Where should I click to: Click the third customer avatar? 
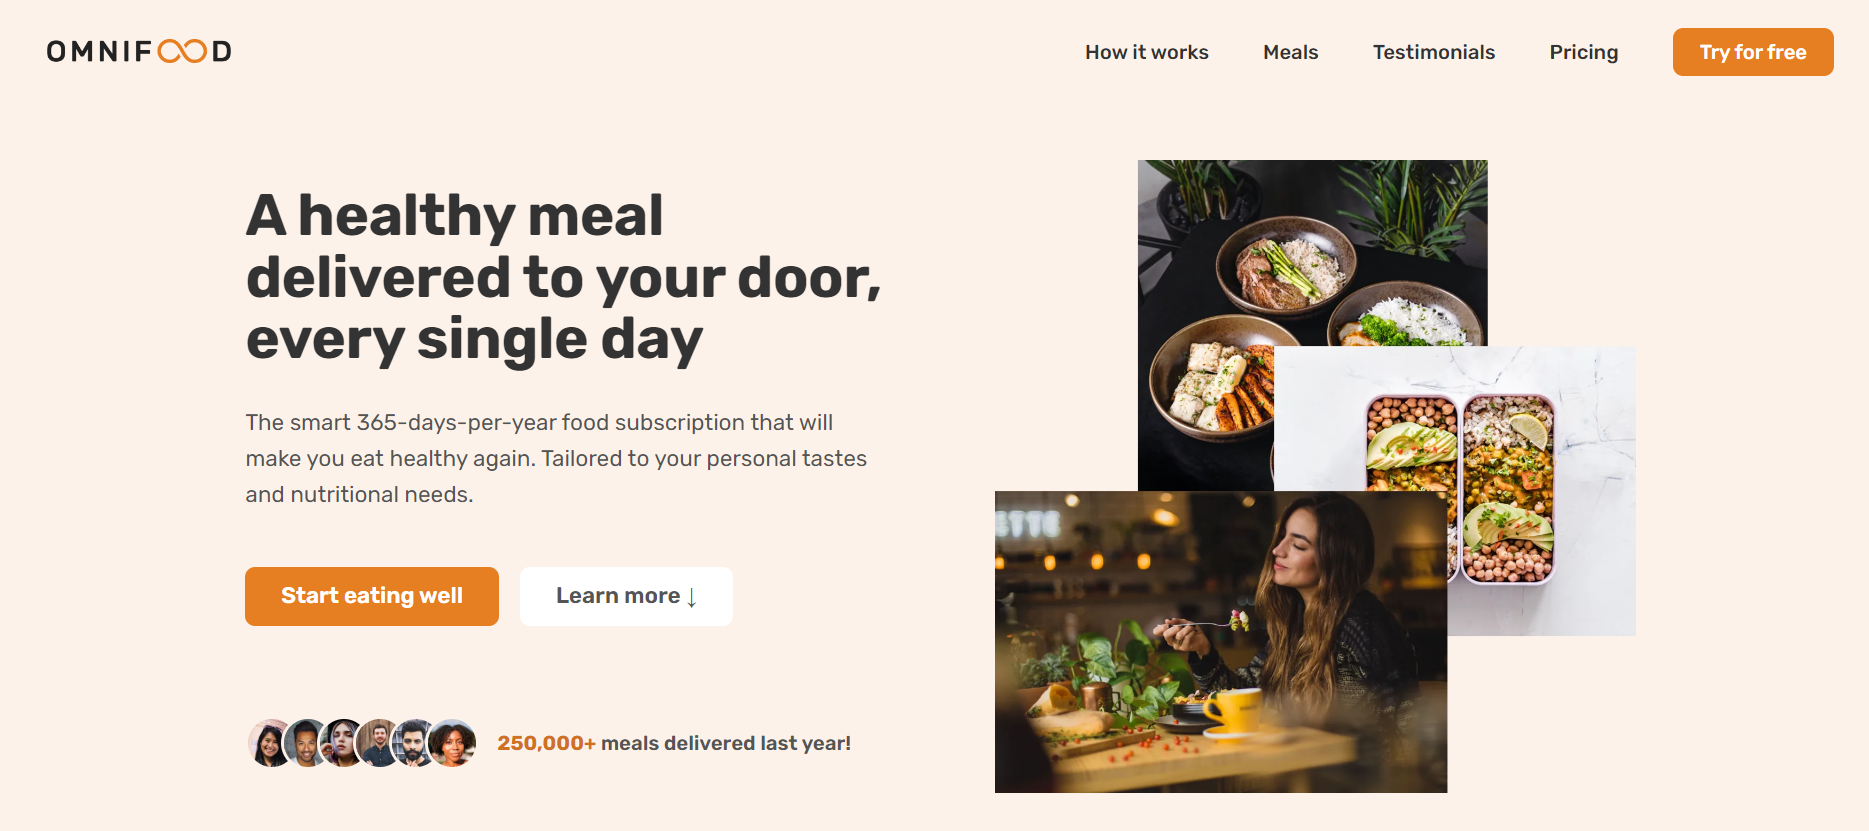[x=343, y=743]
